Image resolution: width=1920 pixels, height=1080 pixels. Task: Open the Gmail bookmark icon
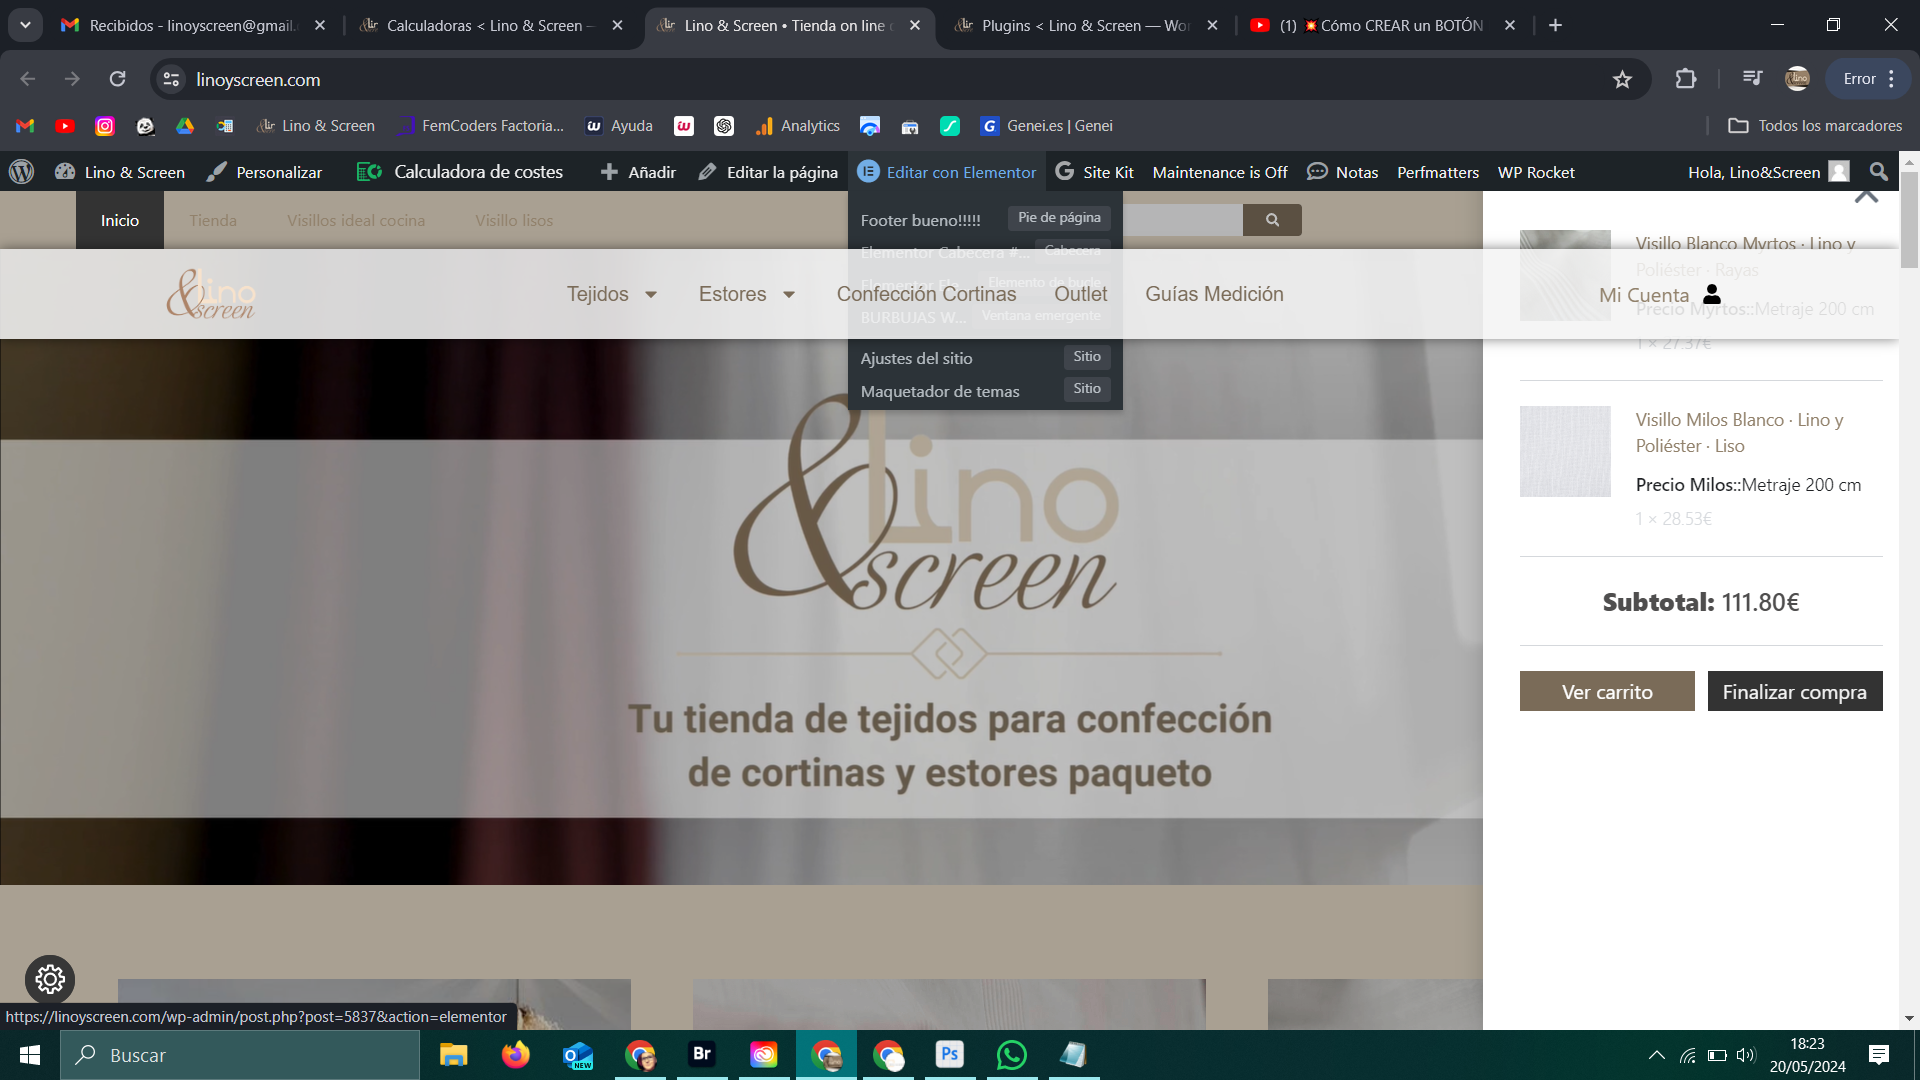click(25, 126)
